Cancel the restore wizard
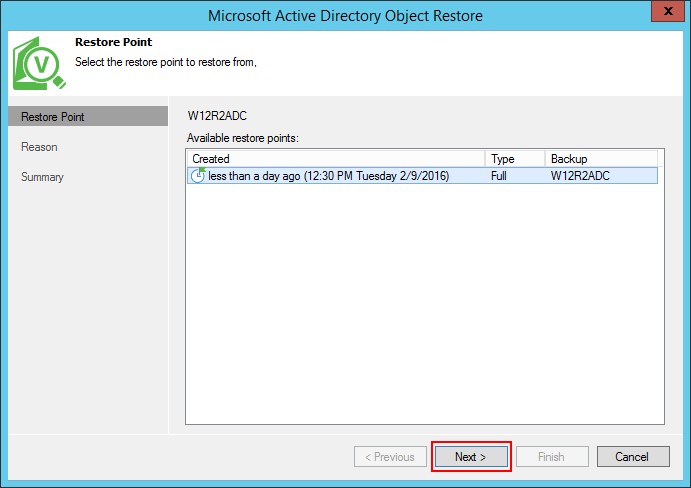 (633, 457)
